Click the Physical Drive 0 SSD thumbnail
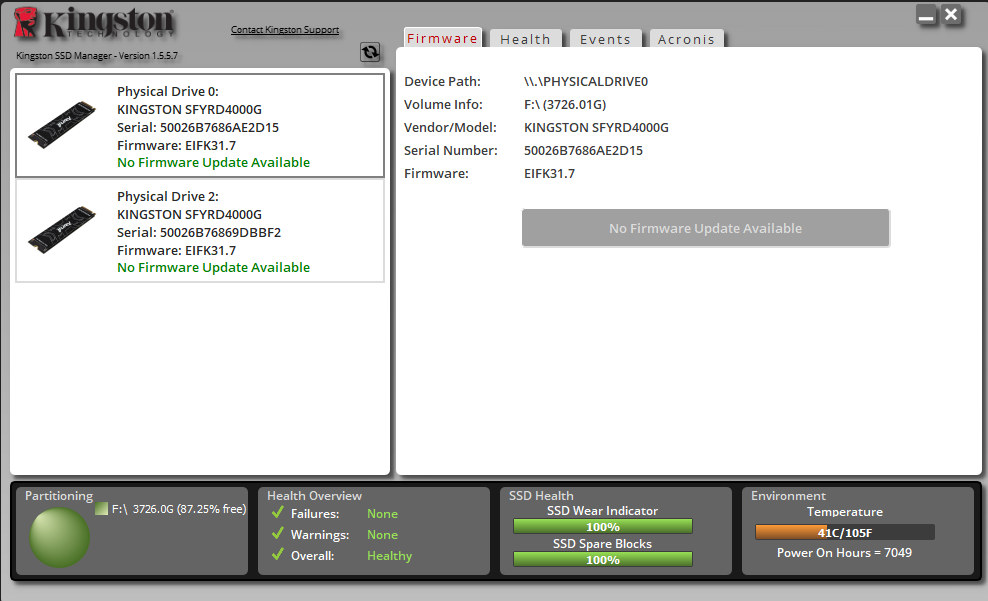 tap(61, 125)
